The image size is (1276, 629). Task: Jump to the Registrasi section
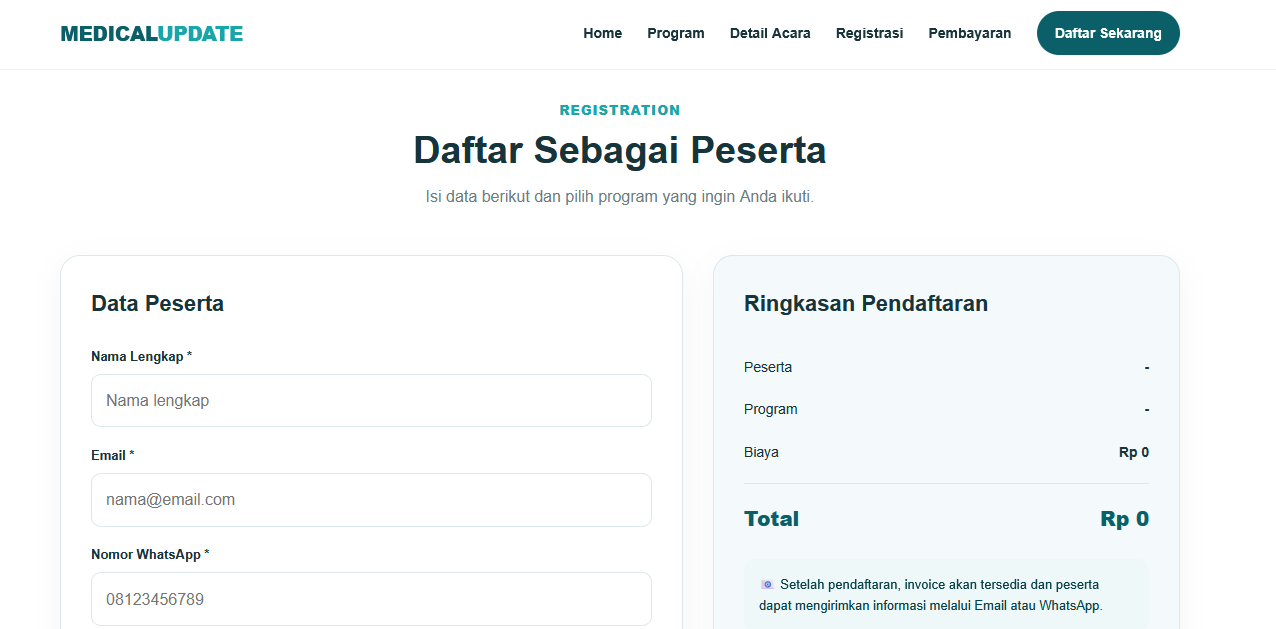click(x=870, y=33)
